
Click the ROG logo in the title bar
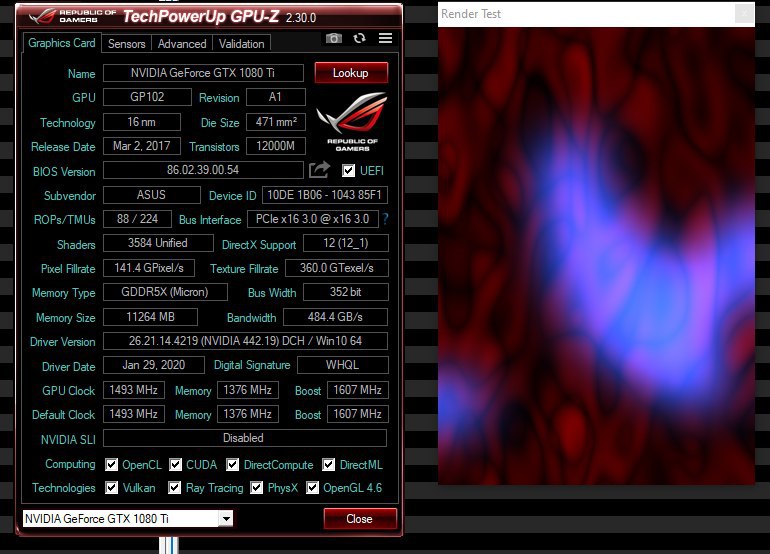coord(42,16)
